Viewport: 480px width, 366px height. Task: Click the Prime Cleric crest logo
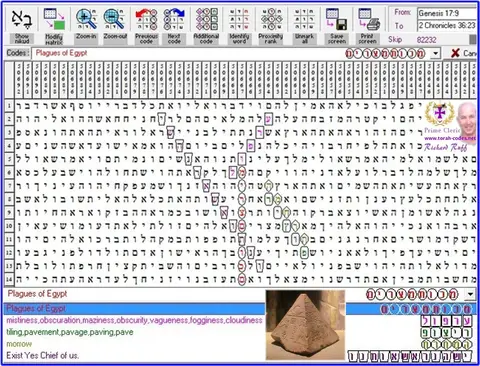[440, 113]
